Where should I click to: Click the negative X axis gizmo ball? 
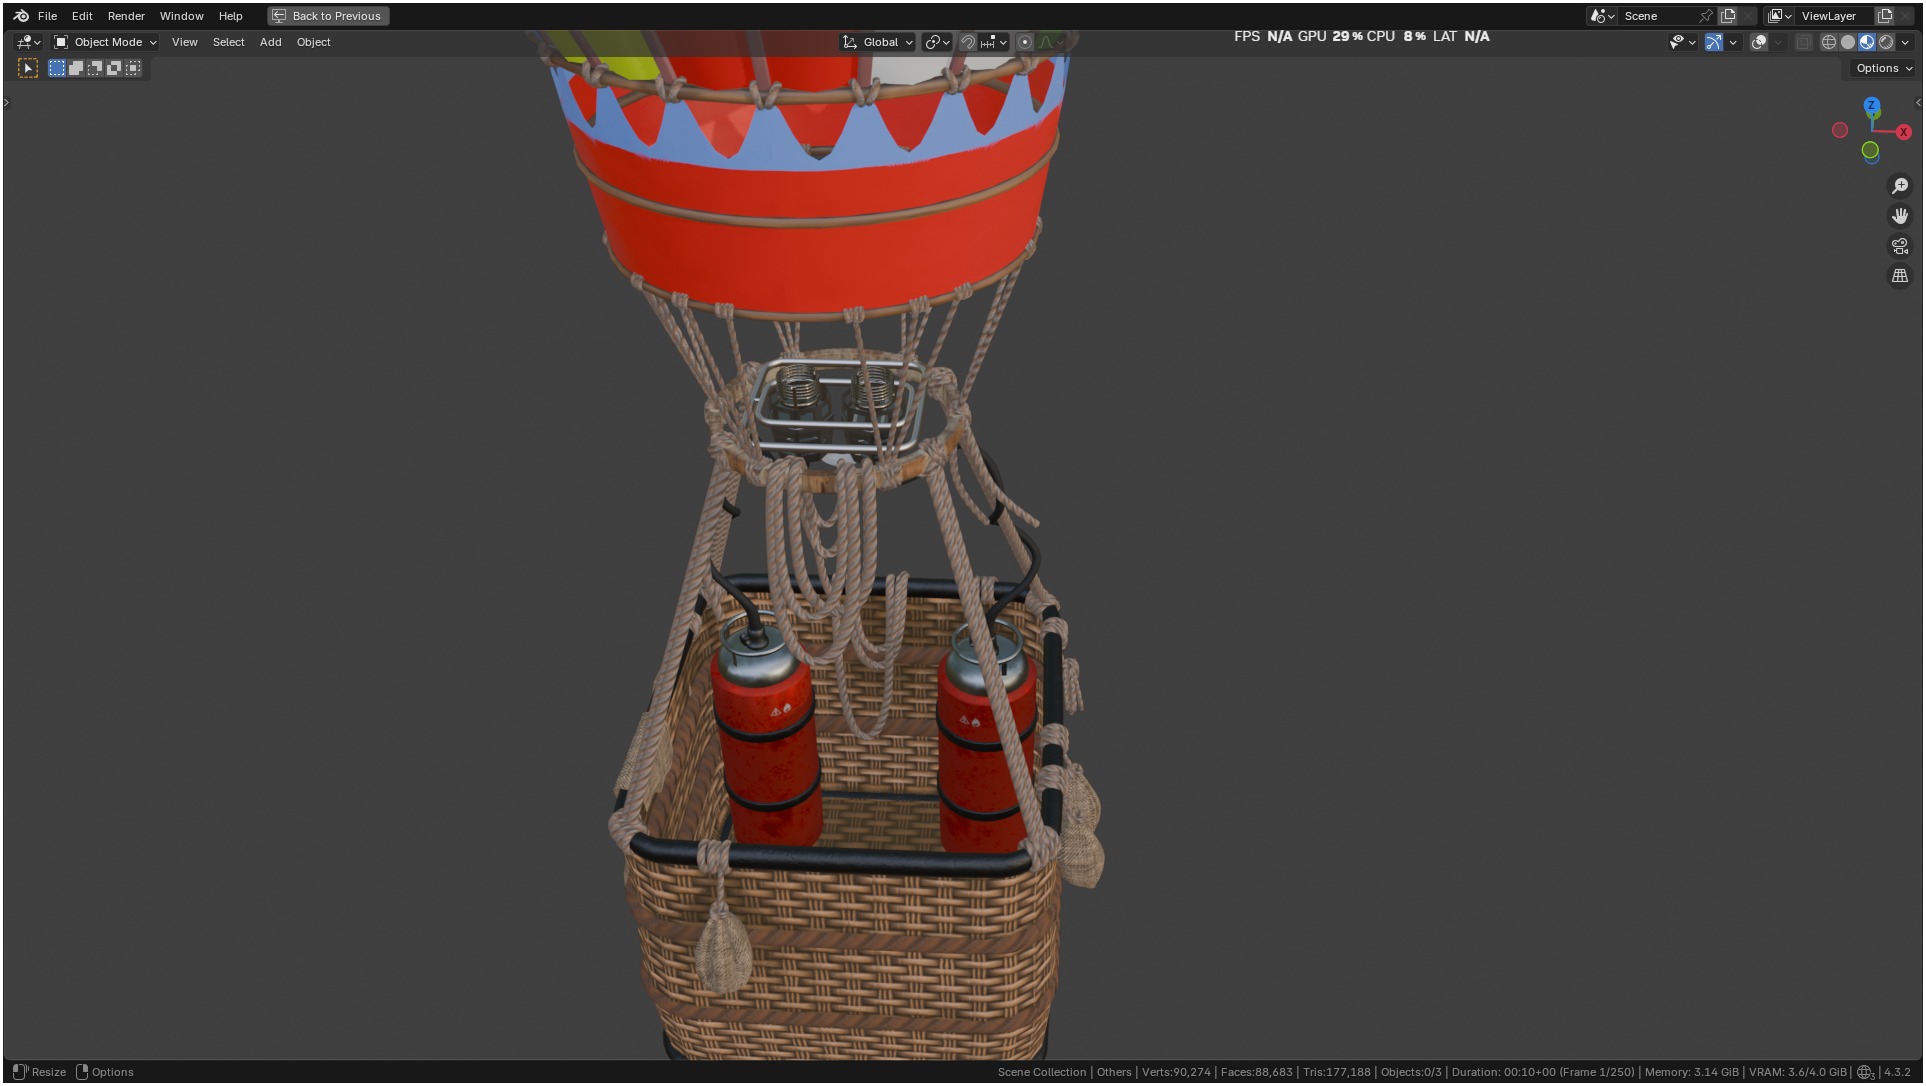coord(1840,130)
